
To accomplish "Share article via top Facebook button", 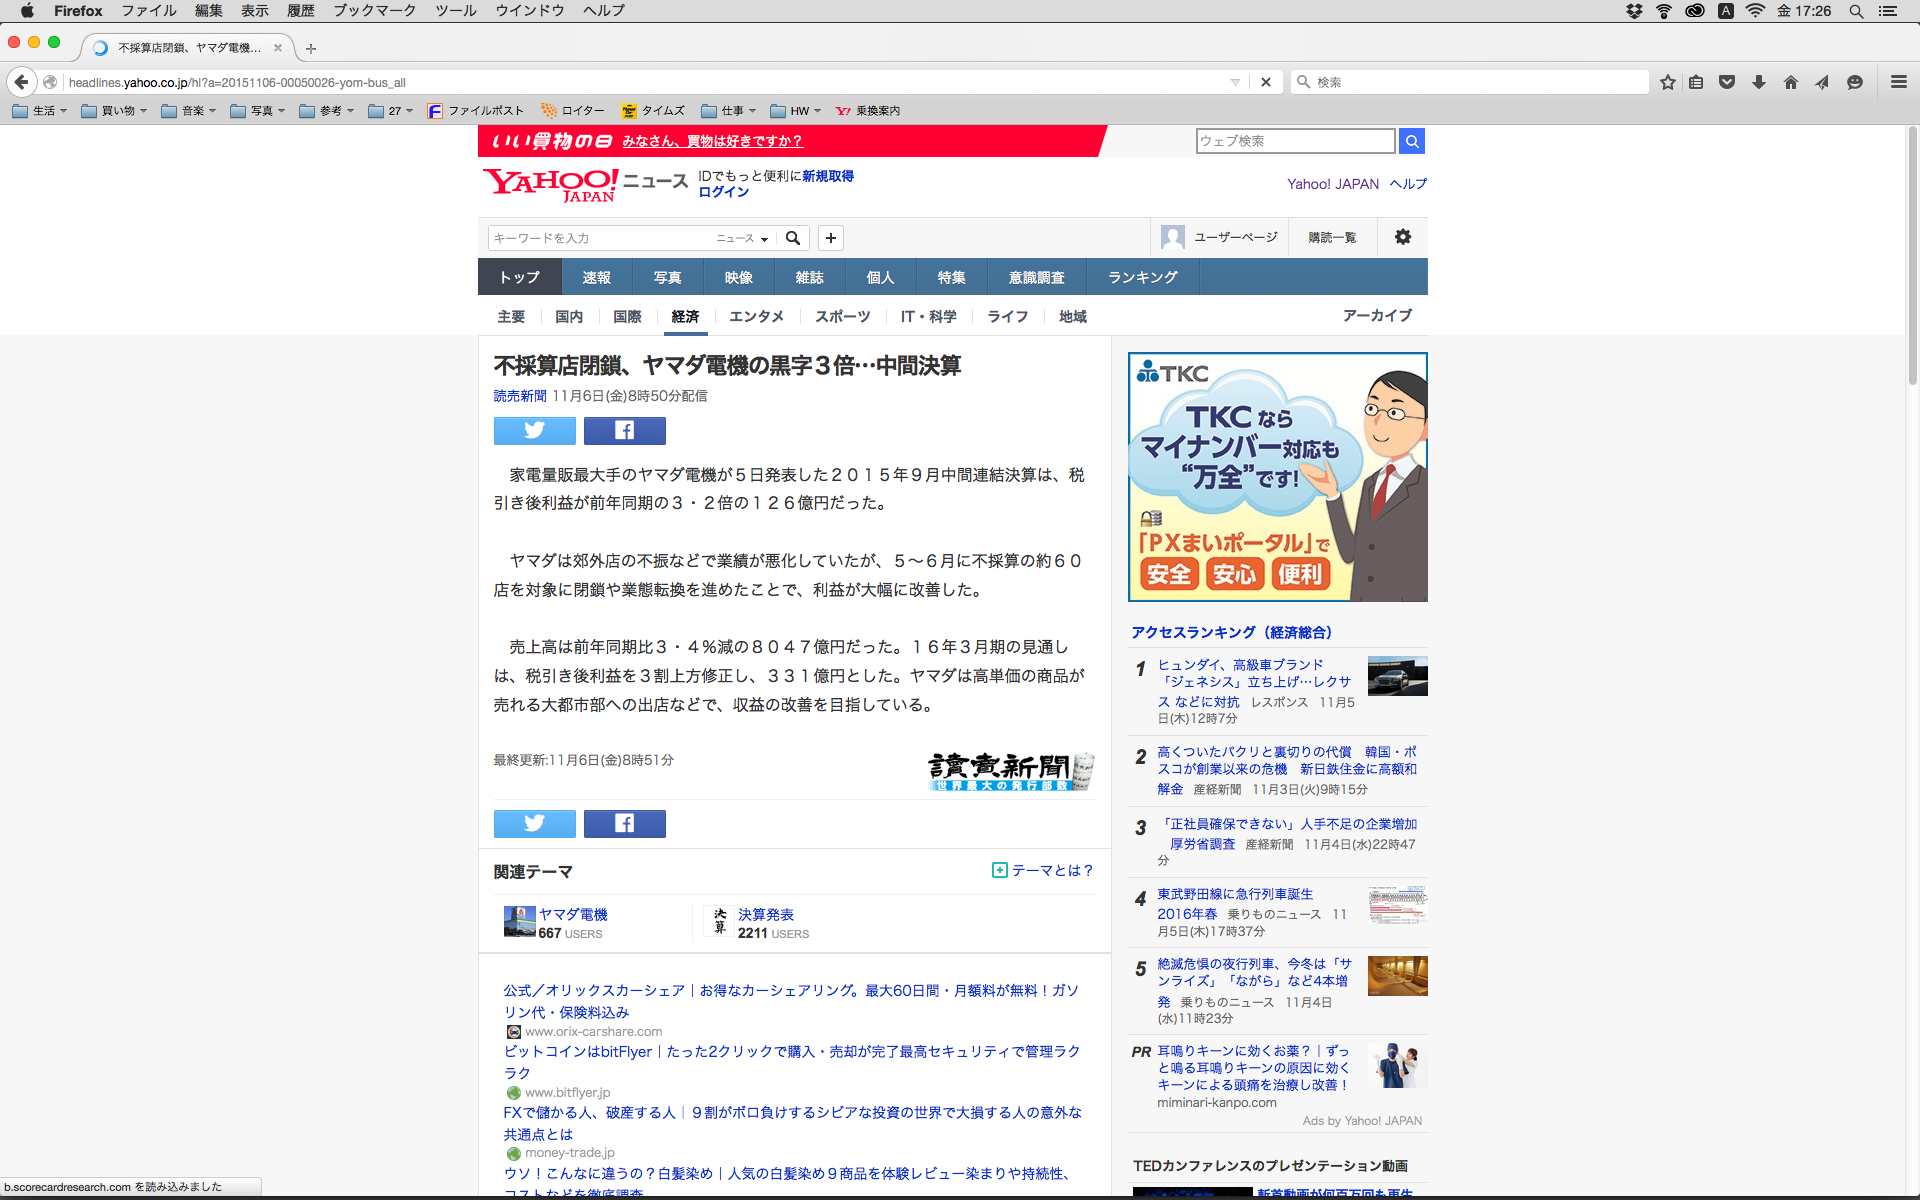I will [624, 430].
